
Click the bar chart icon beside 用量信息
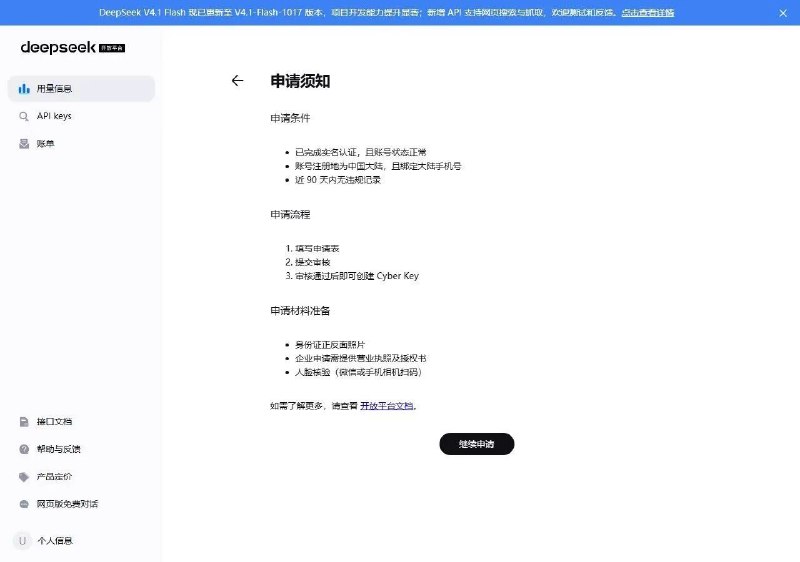pyautogui.click(x=24, y=89)
